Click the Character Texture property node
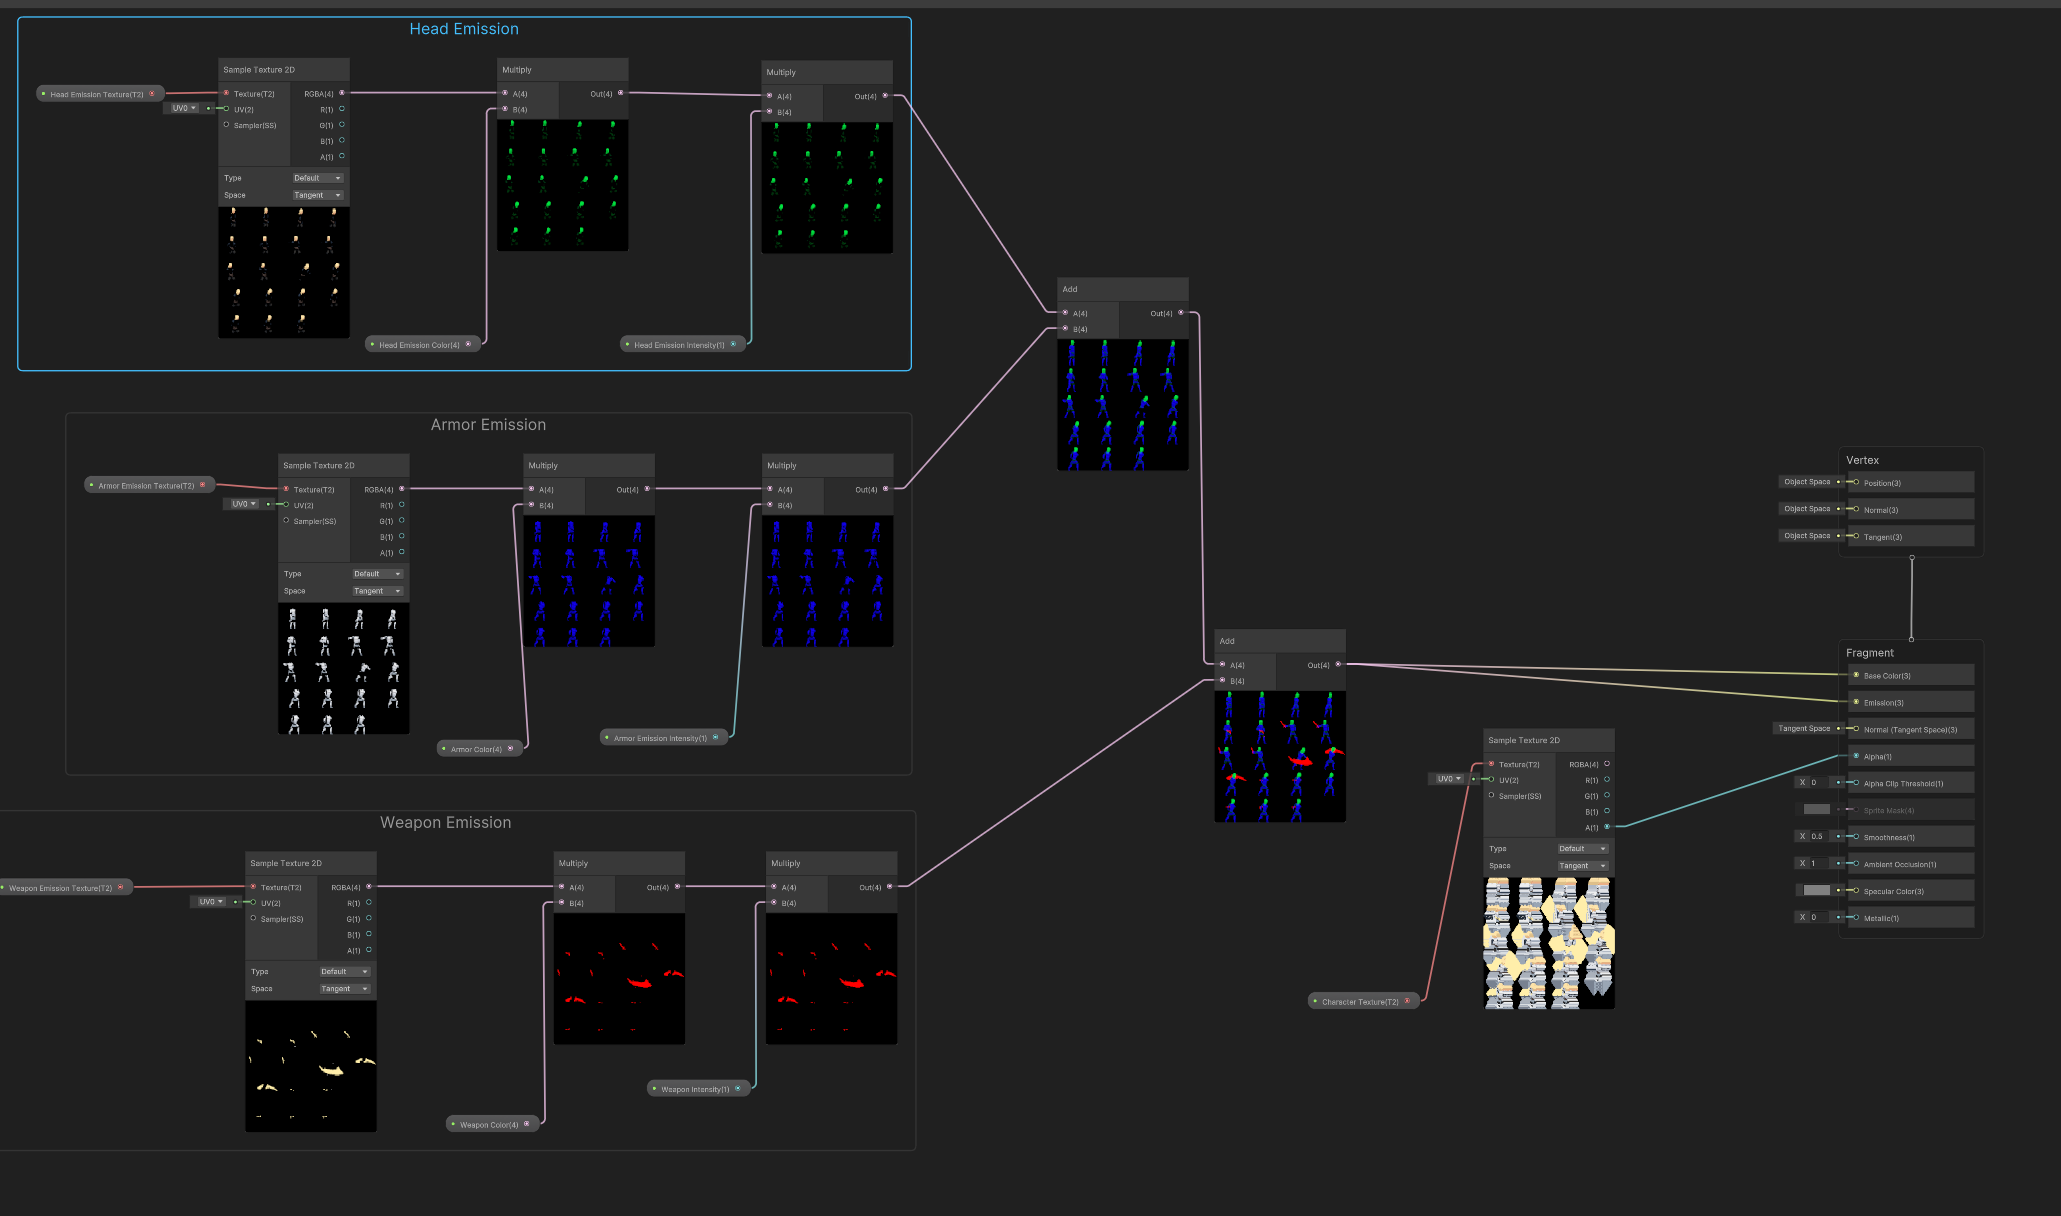Viewport: 2061px width, 1216px height. [1360, 1001]
